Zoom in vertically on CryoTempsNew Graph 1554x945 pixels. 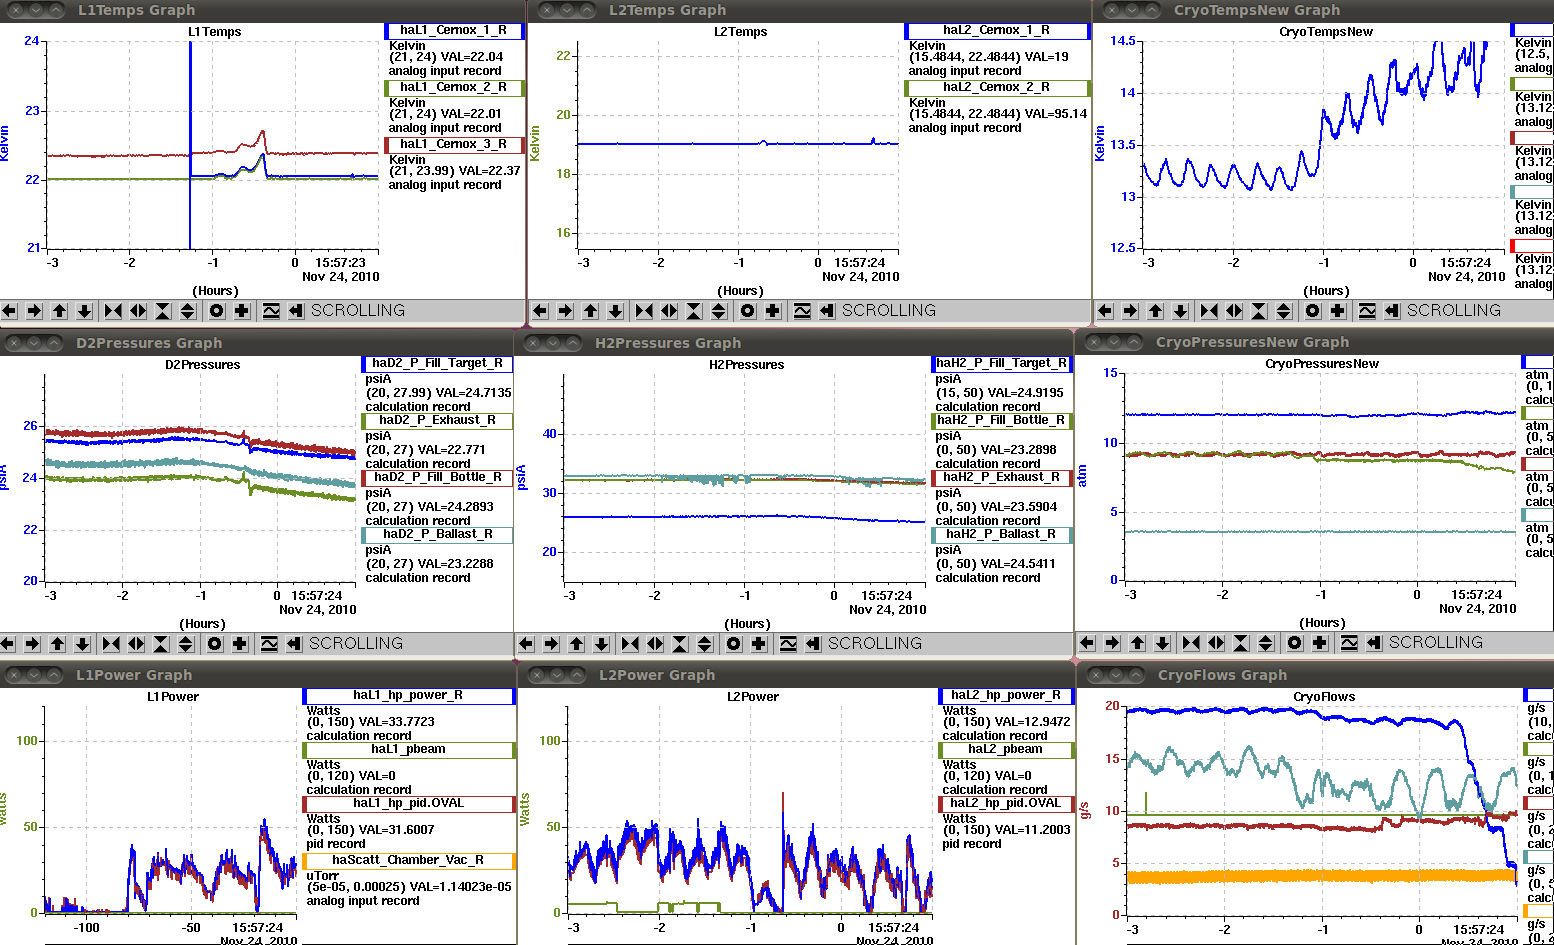(x=1259, y=311)
